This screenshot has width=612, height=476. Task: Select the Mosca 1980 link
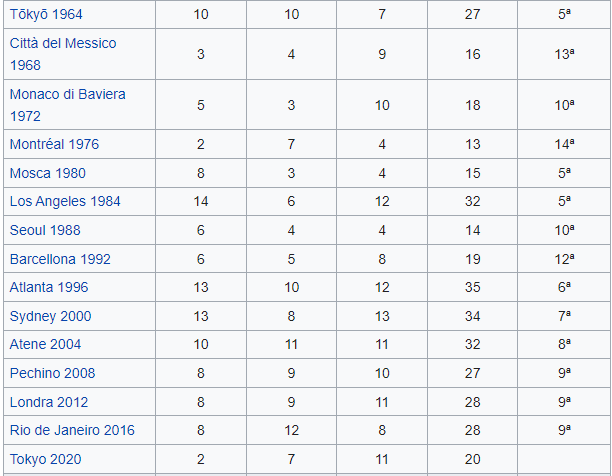pos(47,173)
